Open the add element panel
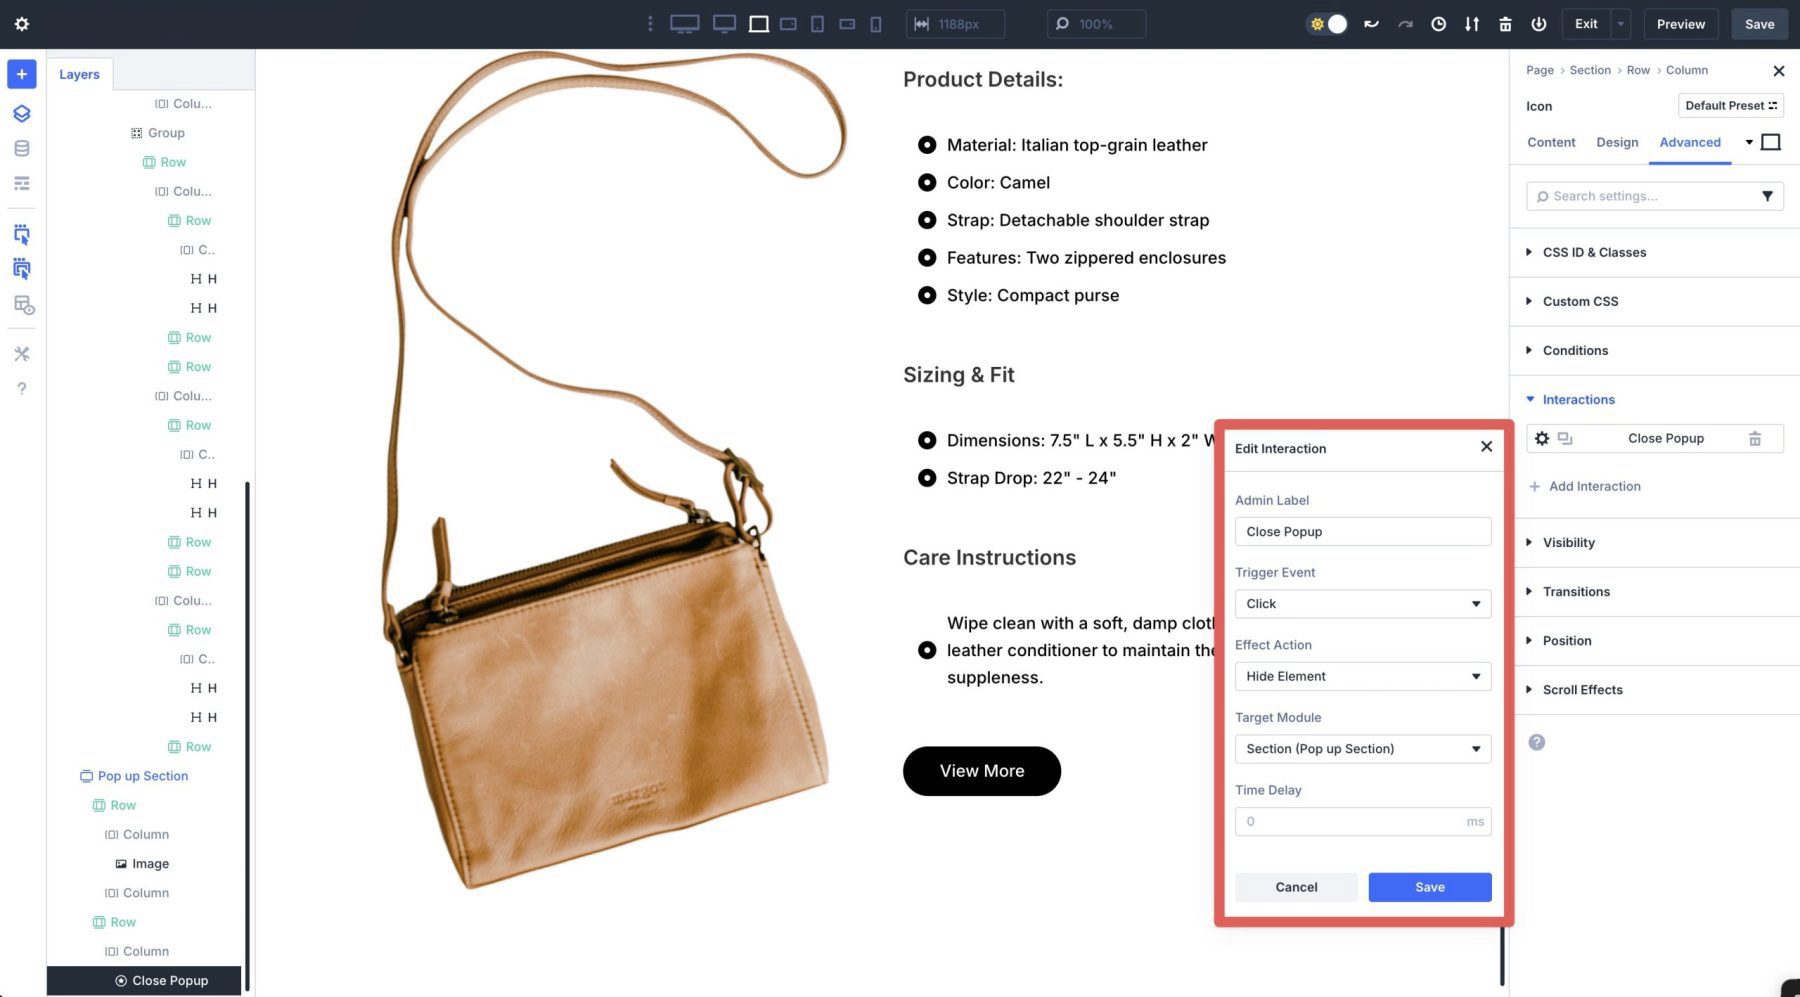The height and width of the screenshot is (997, 1800). point(21,73)
